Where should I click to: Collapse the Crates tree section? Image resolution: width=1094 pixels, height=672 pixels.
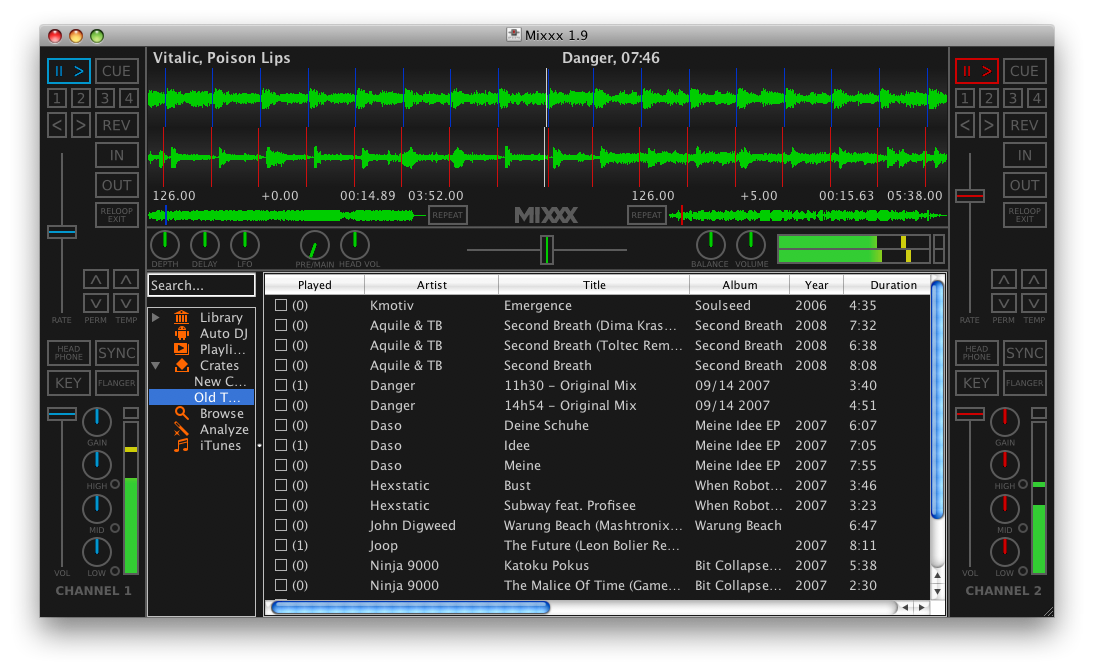pyautogui.click(x=155, y=366)
